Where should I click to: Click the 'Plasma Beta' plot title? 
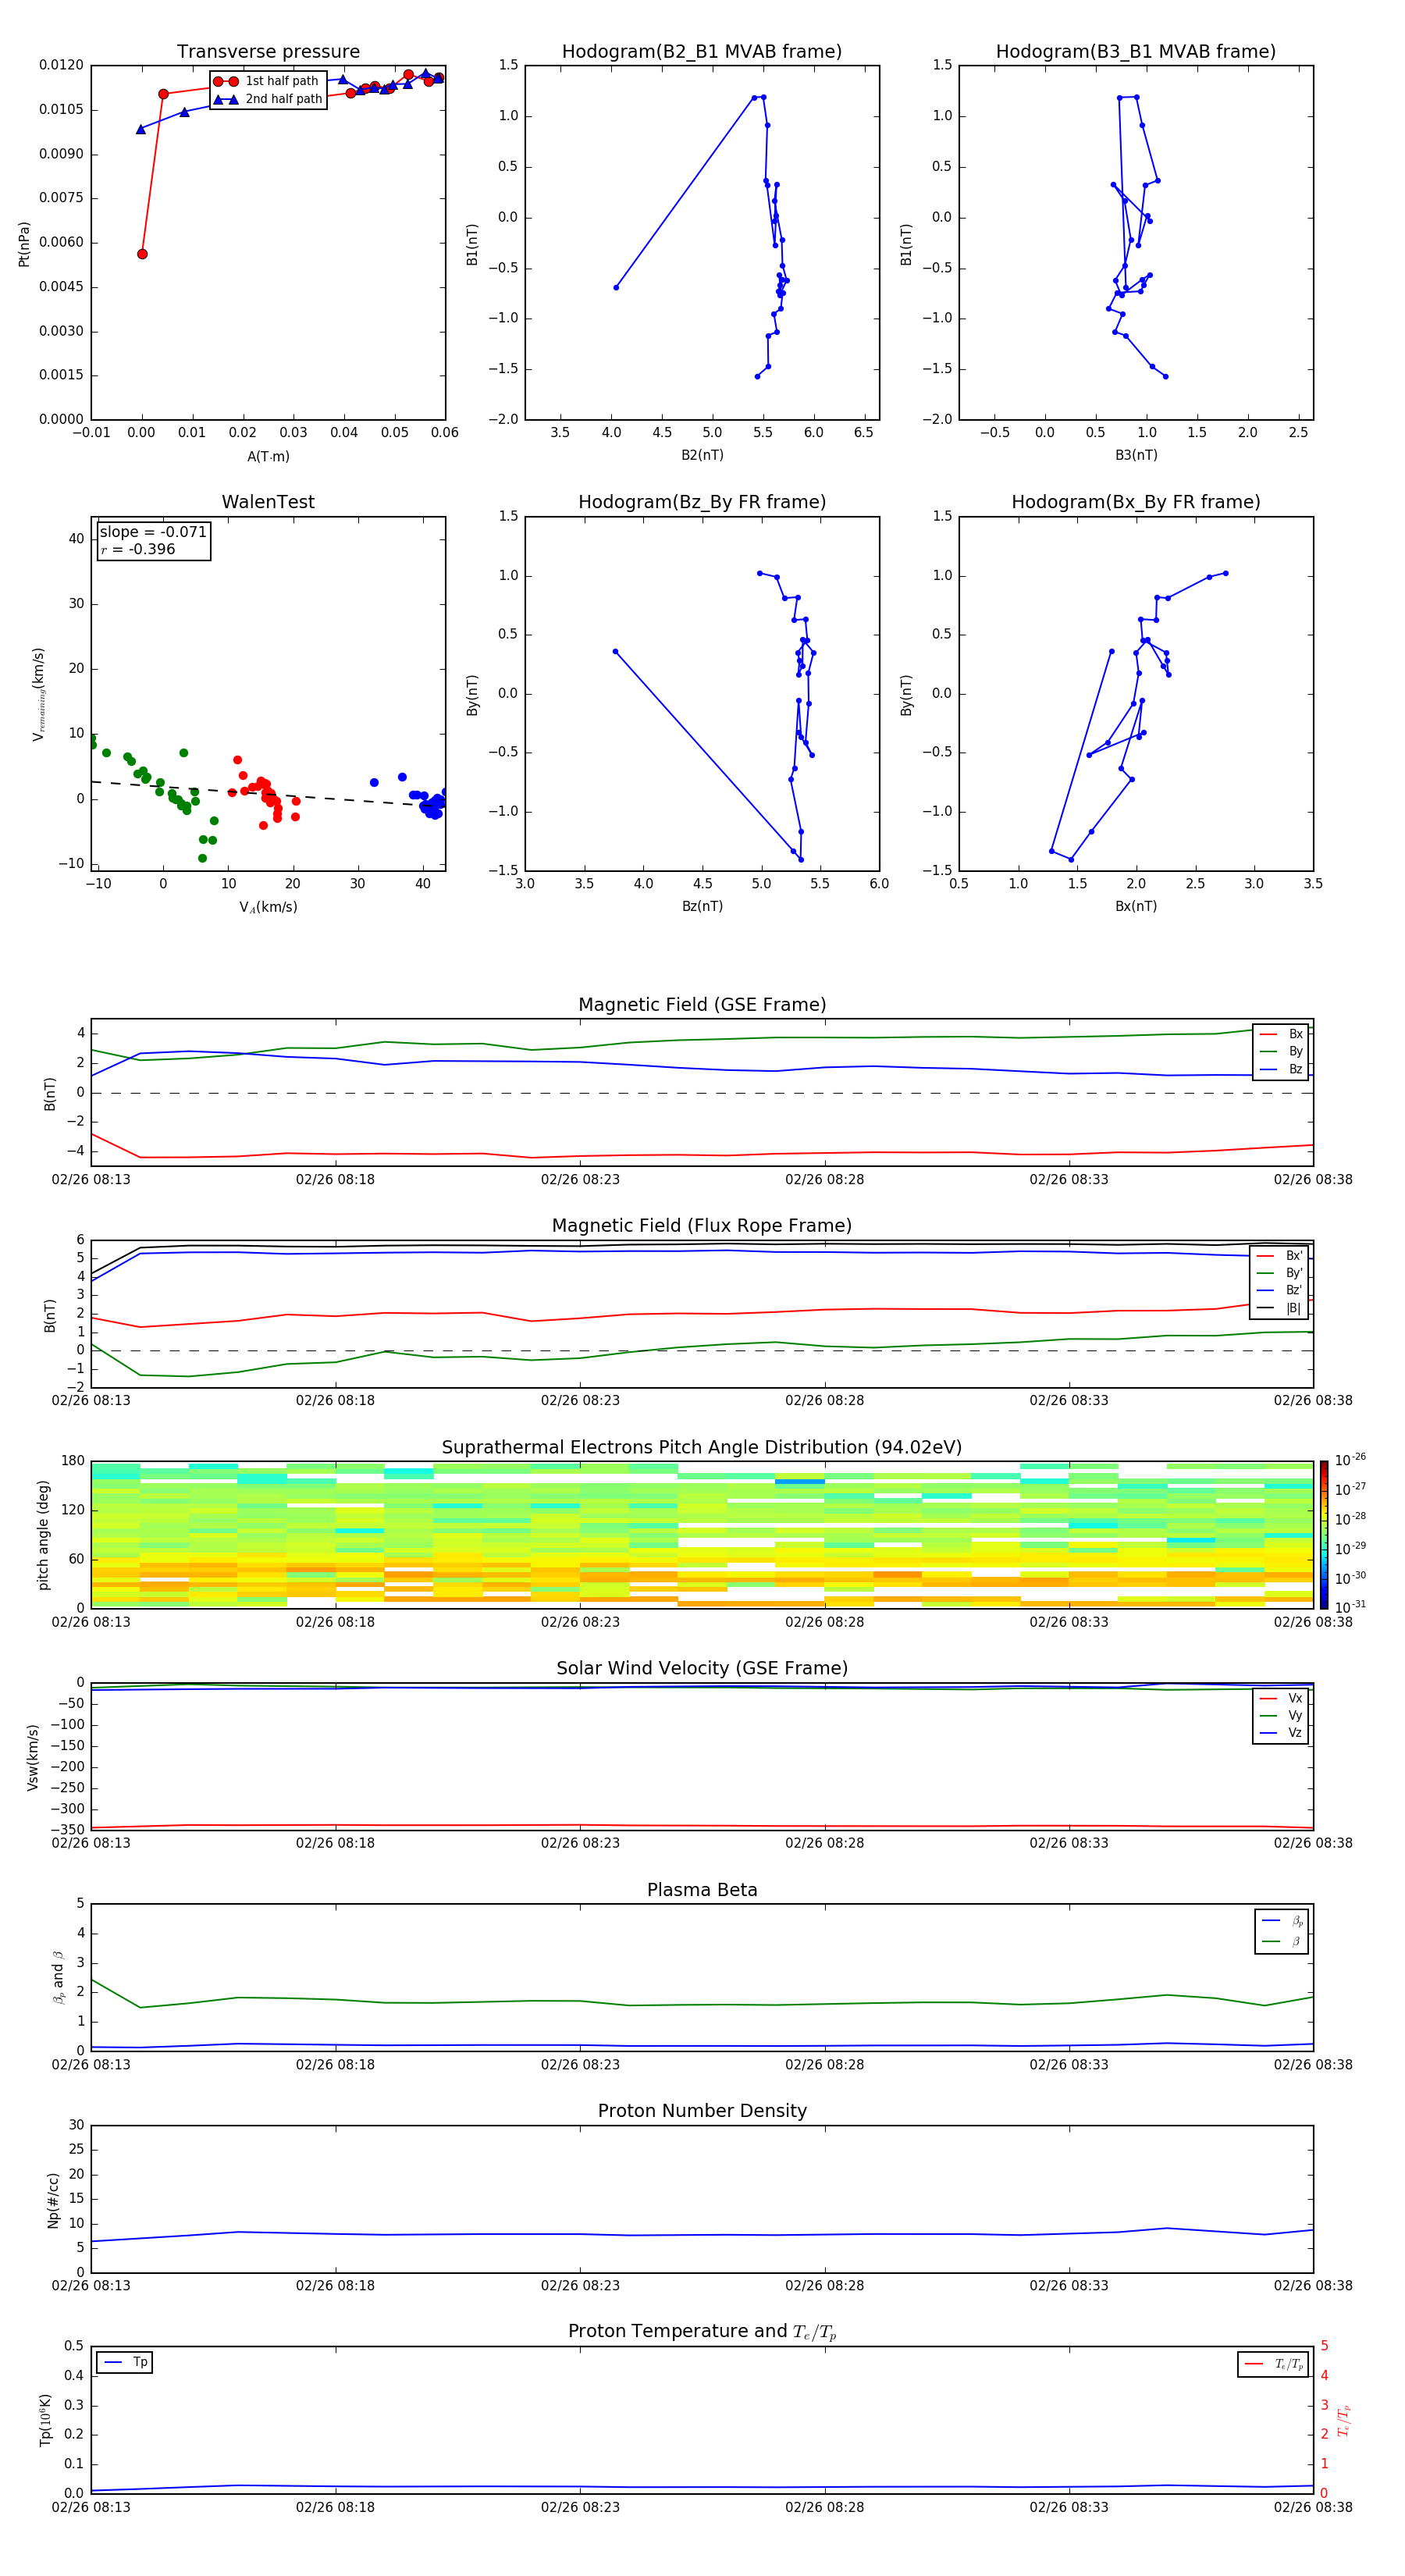(x=702, y=1890)
